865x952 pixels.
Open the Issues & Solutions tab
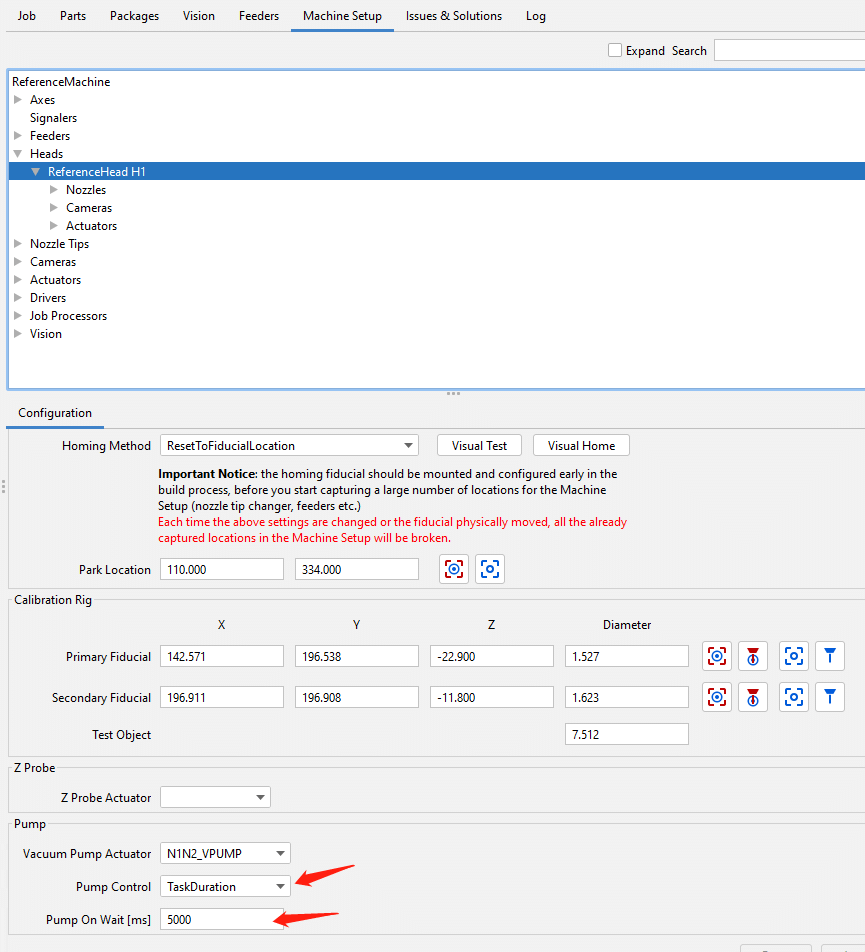pyautogui.click(x=454, y=16)
